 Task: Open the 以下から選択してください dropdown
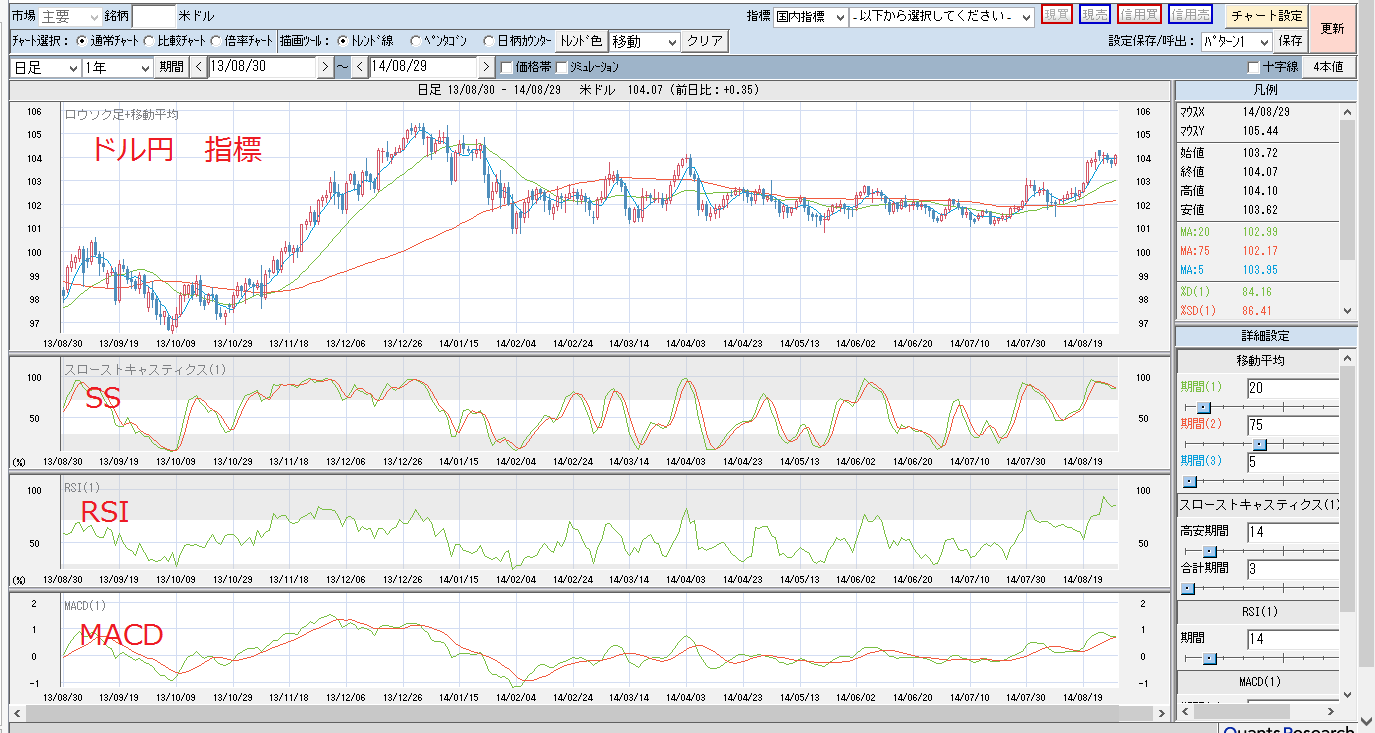943,17
